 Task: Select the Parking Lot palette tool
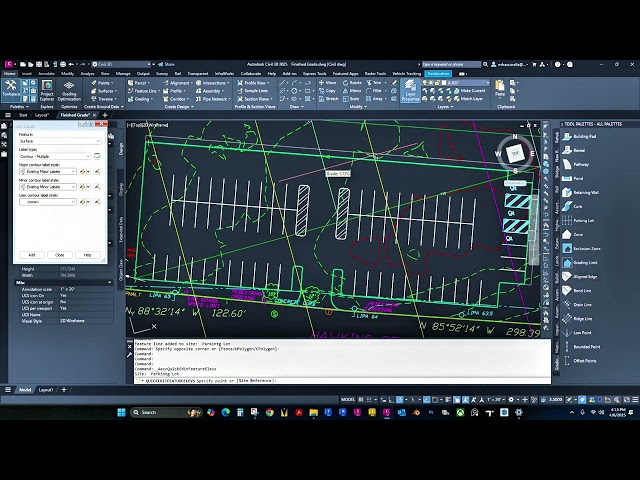coord(578,220)
